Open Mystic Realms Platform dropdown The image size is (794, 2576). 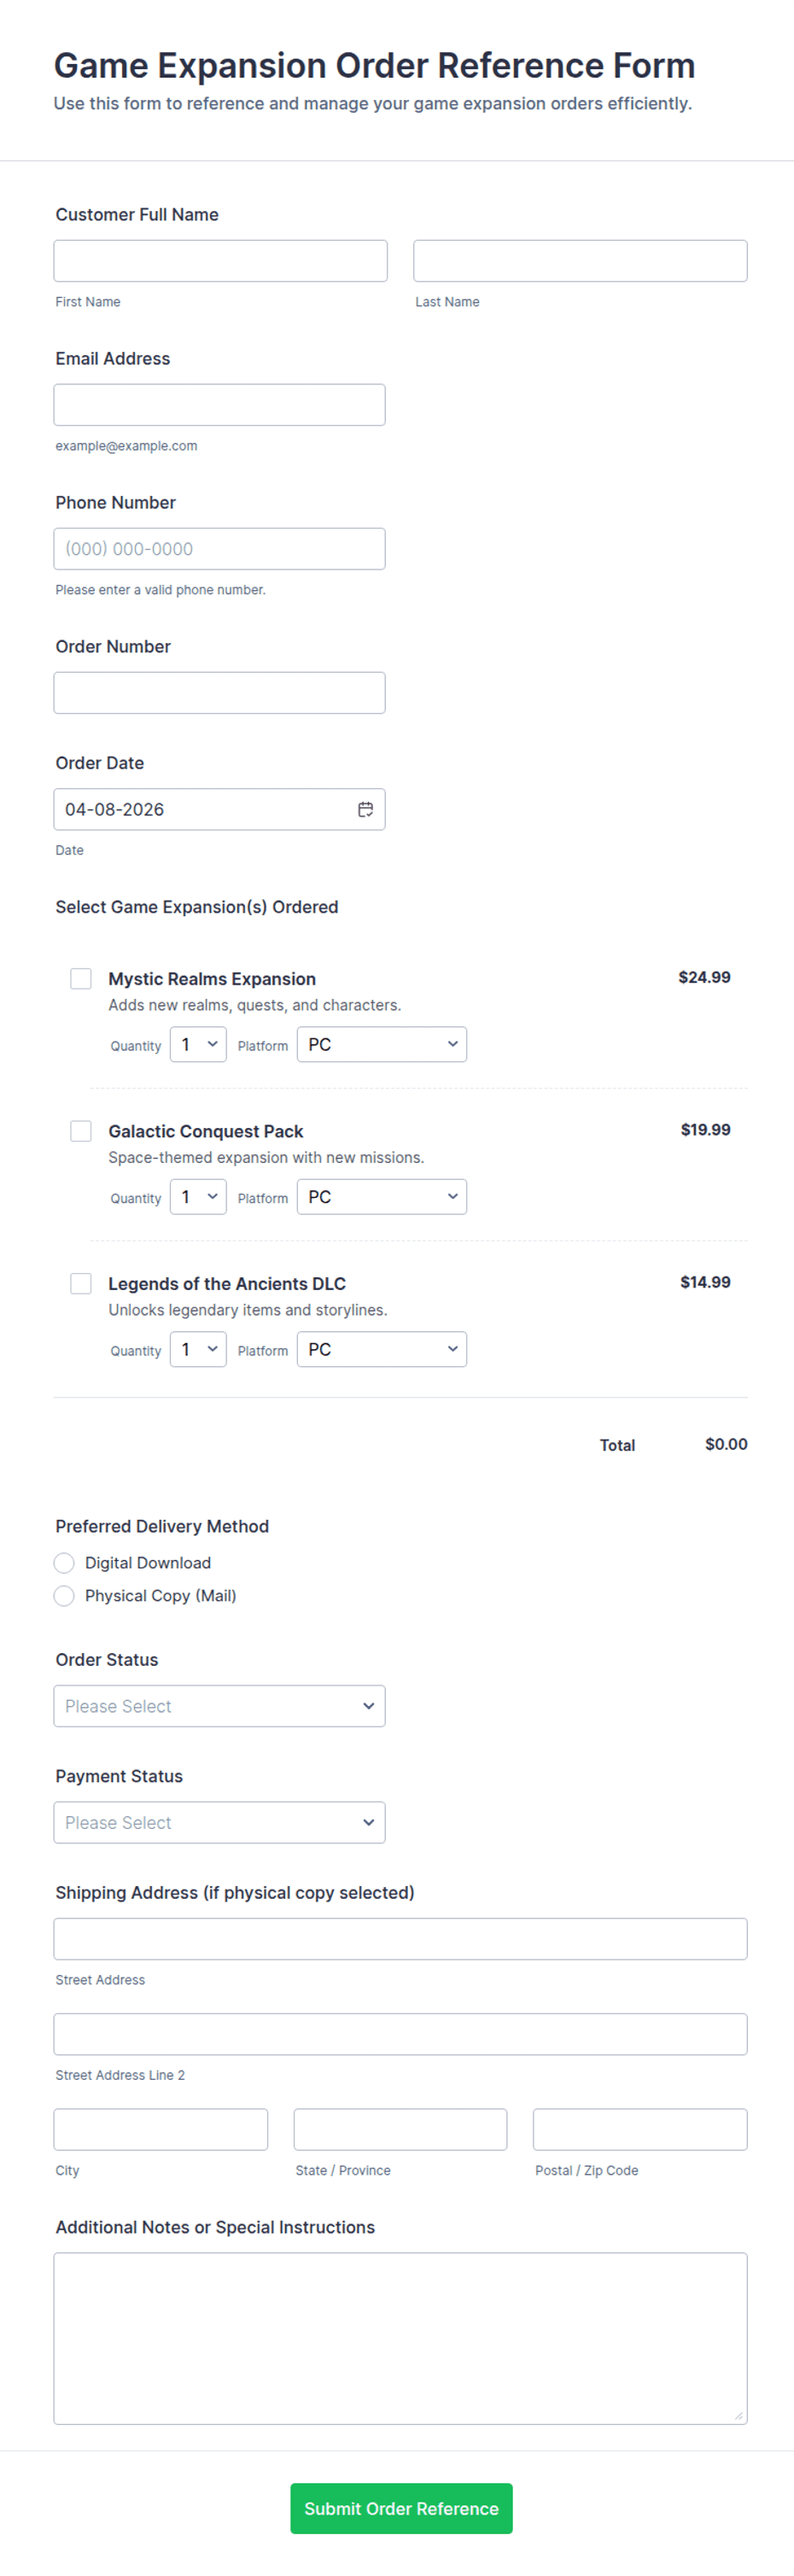(381, 1044)
